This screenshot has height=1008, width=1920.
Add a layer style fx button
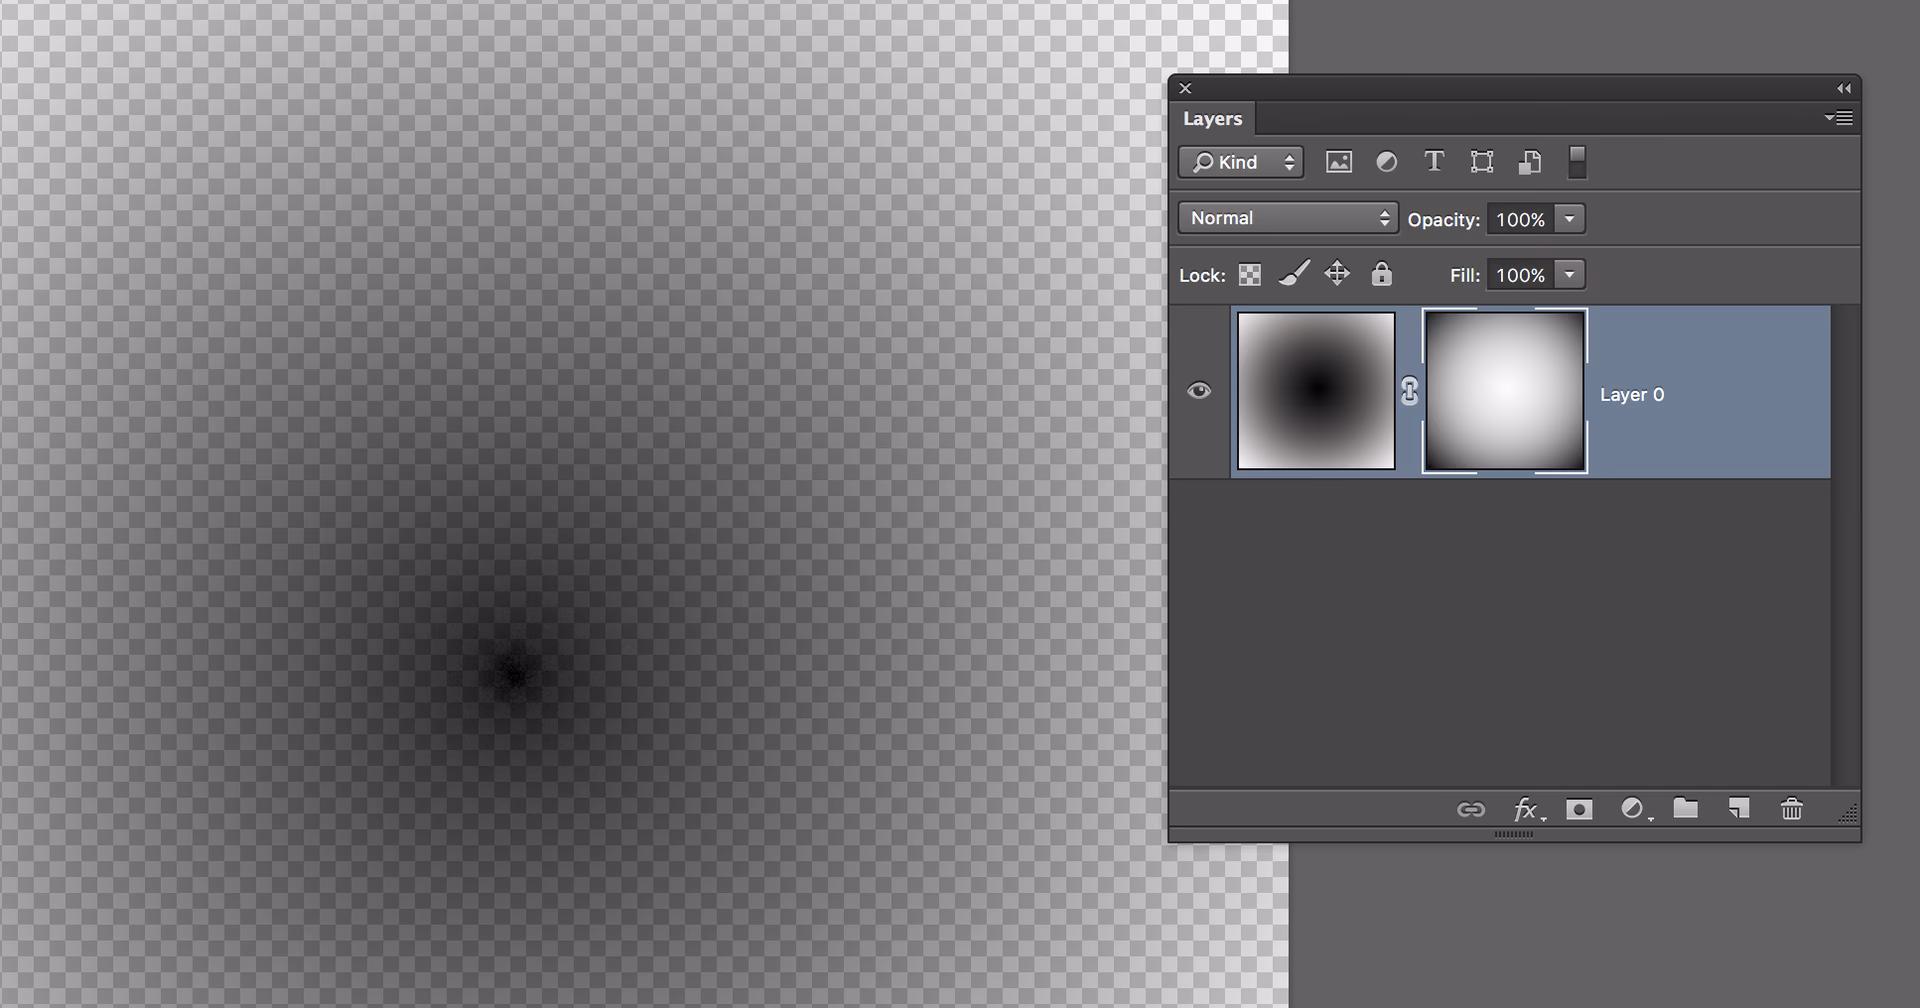pos(1528,809)
